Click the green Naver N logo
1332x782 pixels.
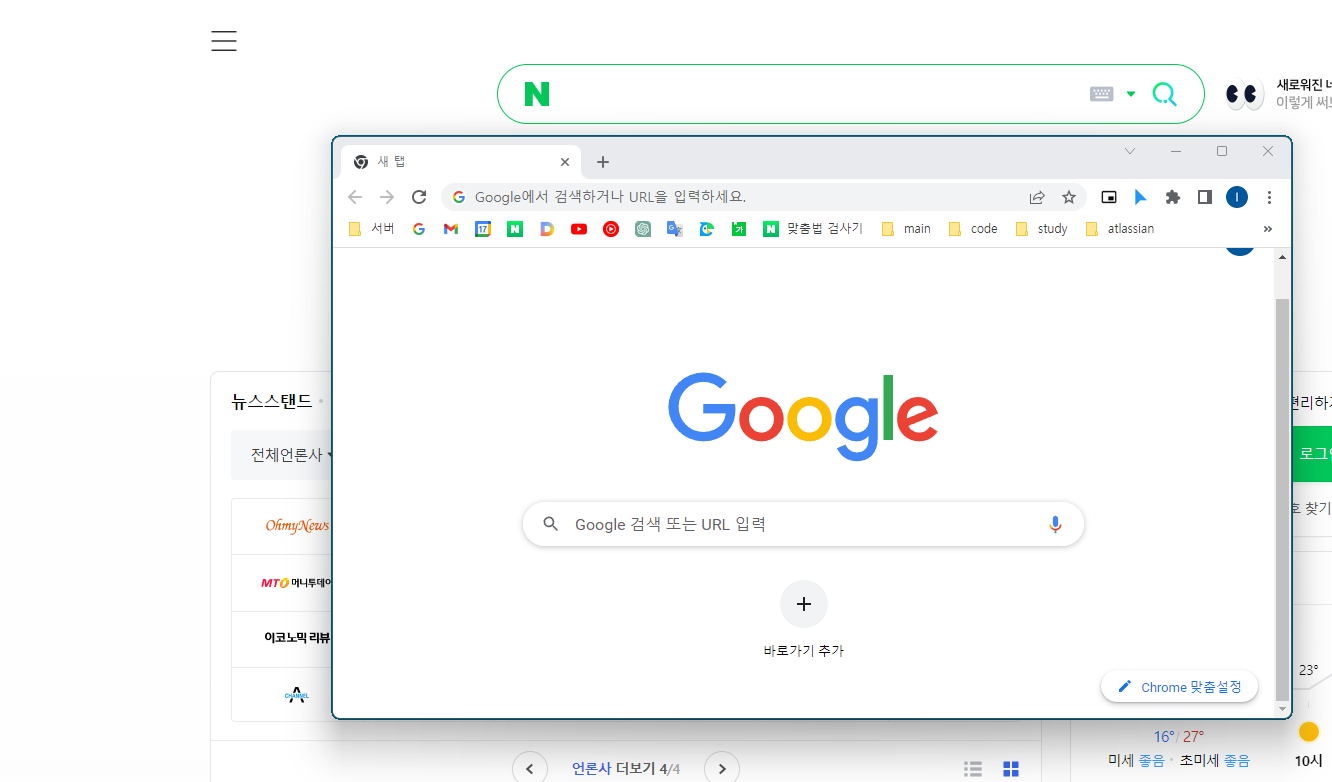click(537, 94)
